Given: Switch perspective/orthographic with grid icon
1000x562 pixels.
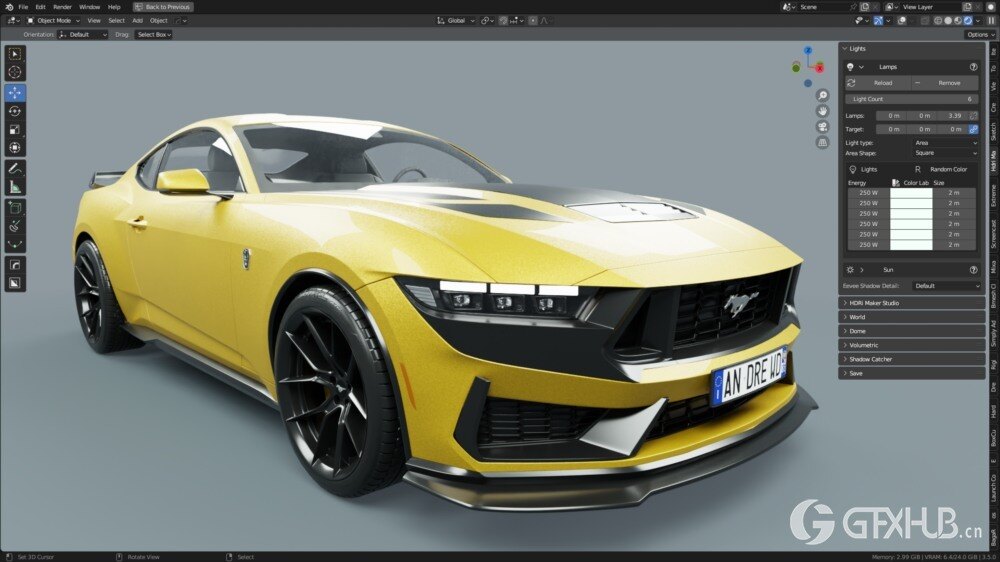Looking at the screenshot, I should (823, 142).
